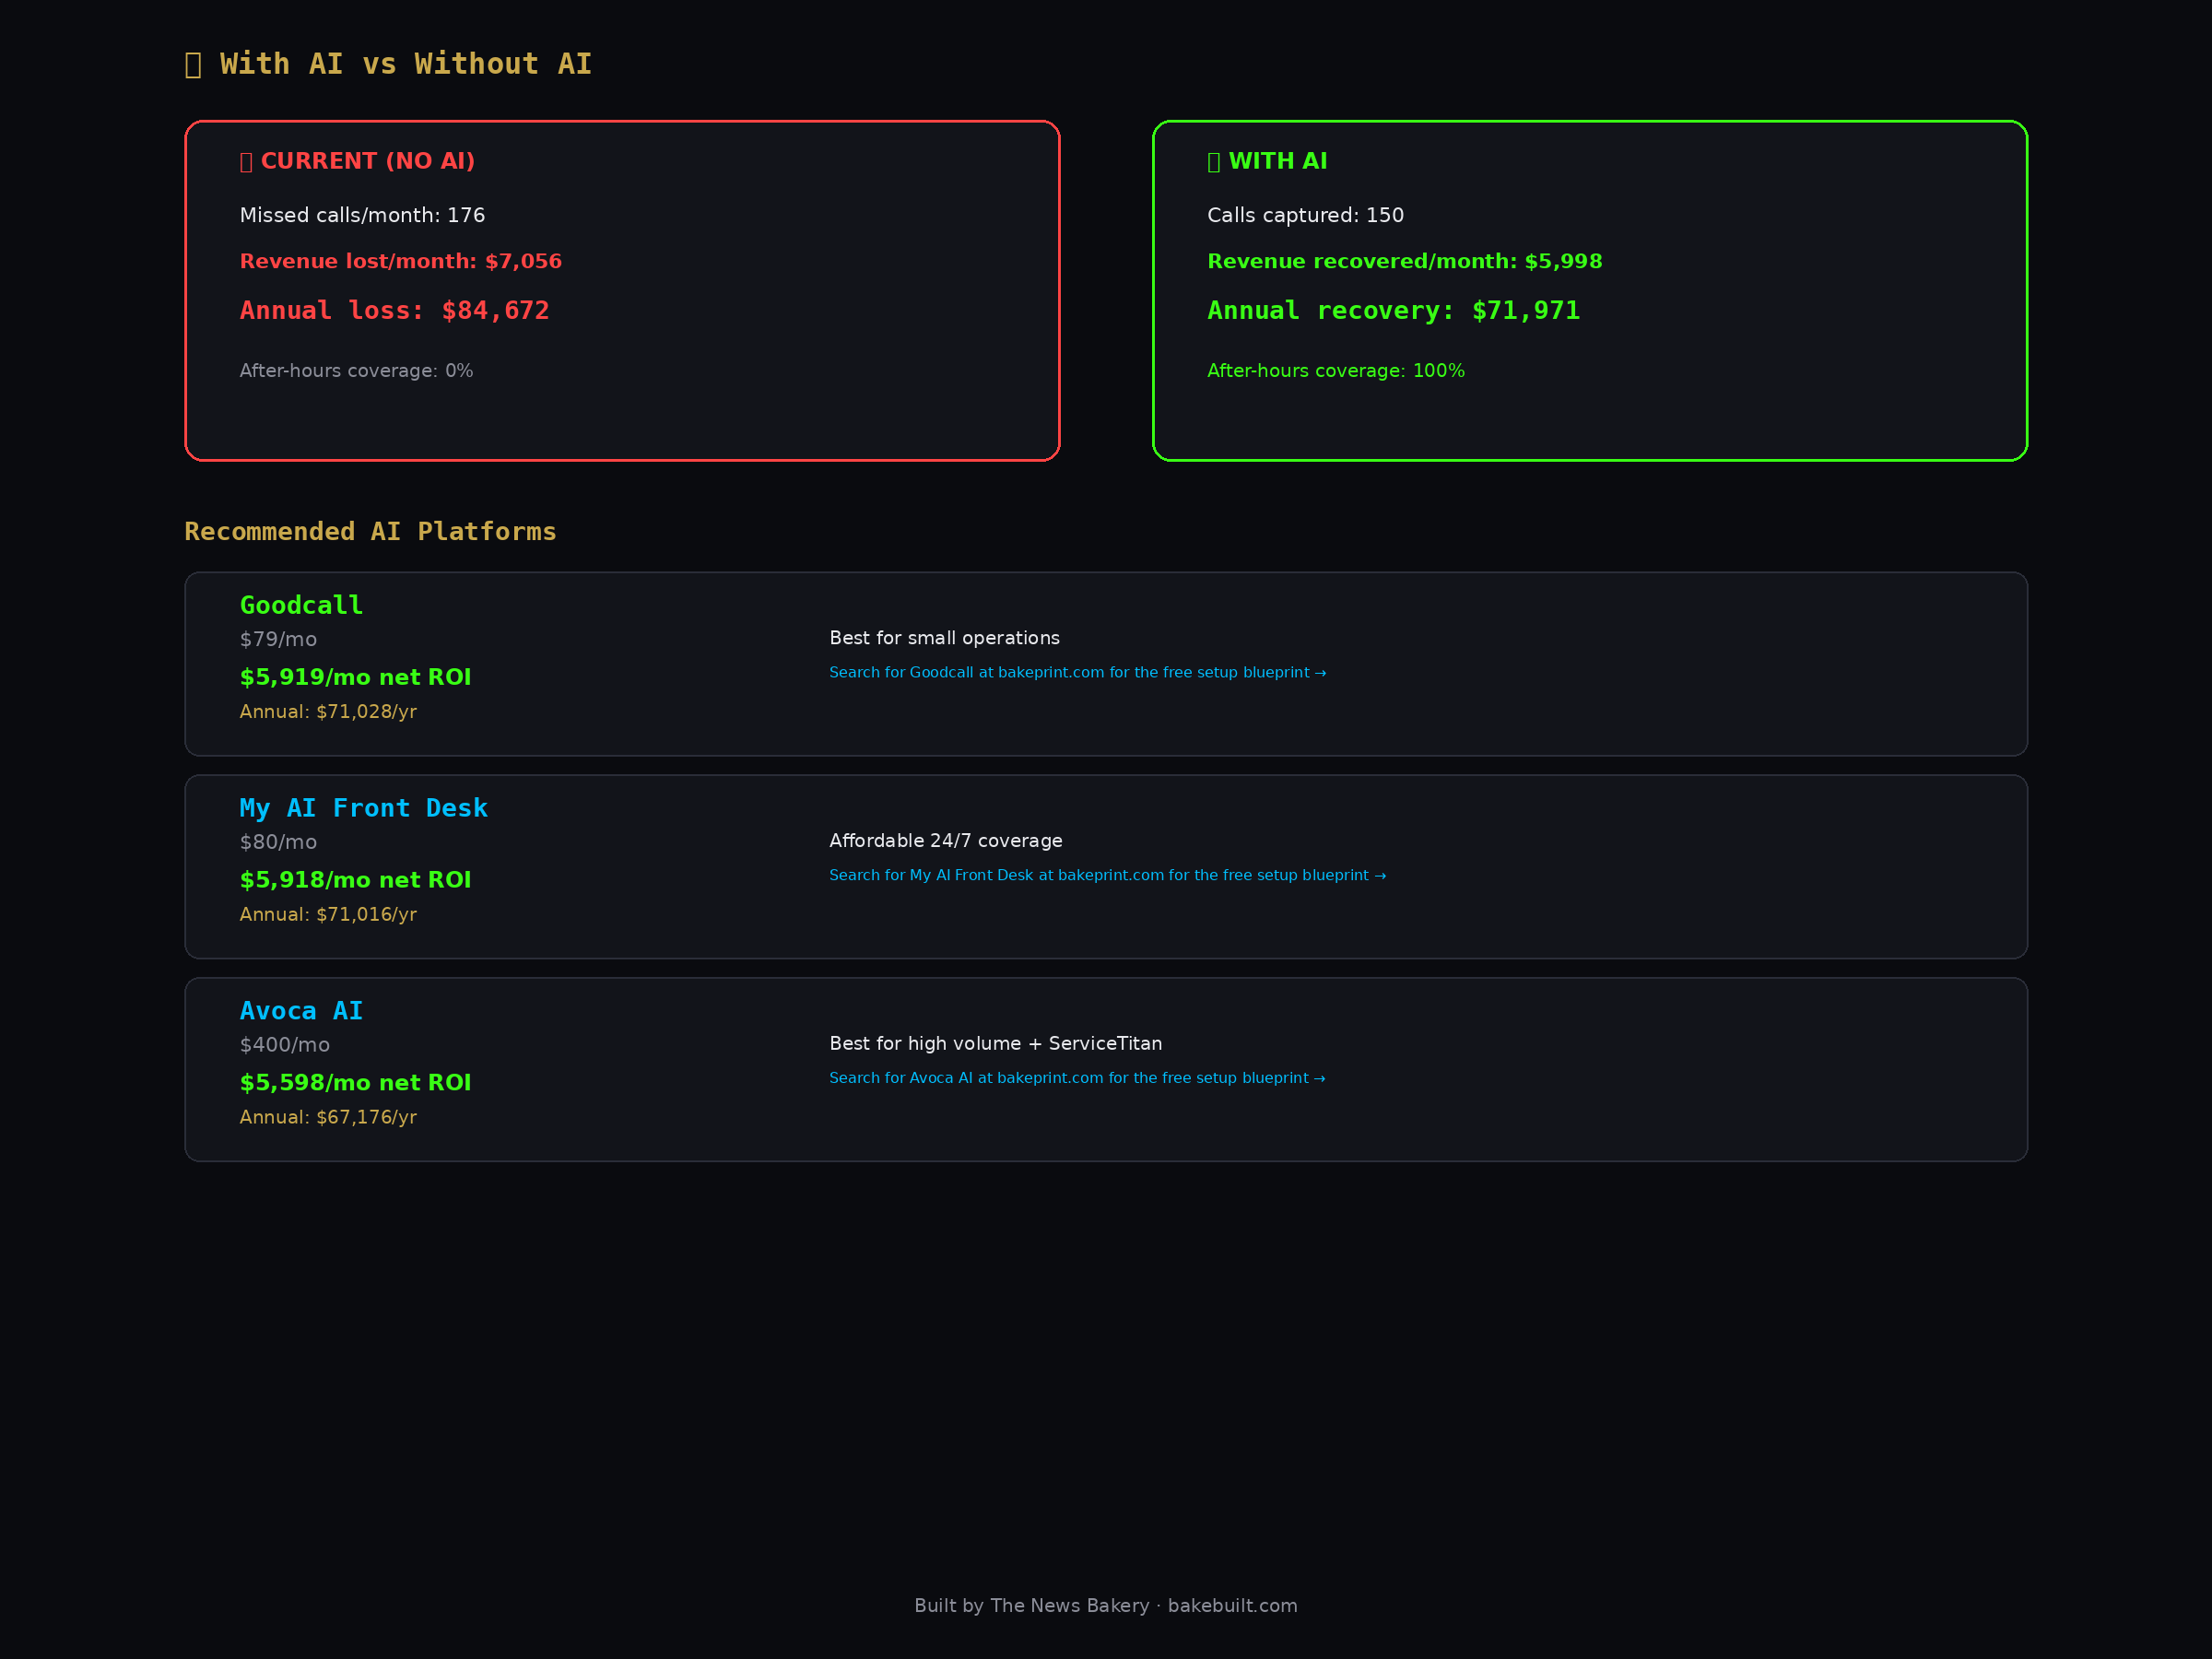This screenshot has width=2212, height=1659.
Task: Select the With AI vs Without AI heading
Action: pos(388,64)
